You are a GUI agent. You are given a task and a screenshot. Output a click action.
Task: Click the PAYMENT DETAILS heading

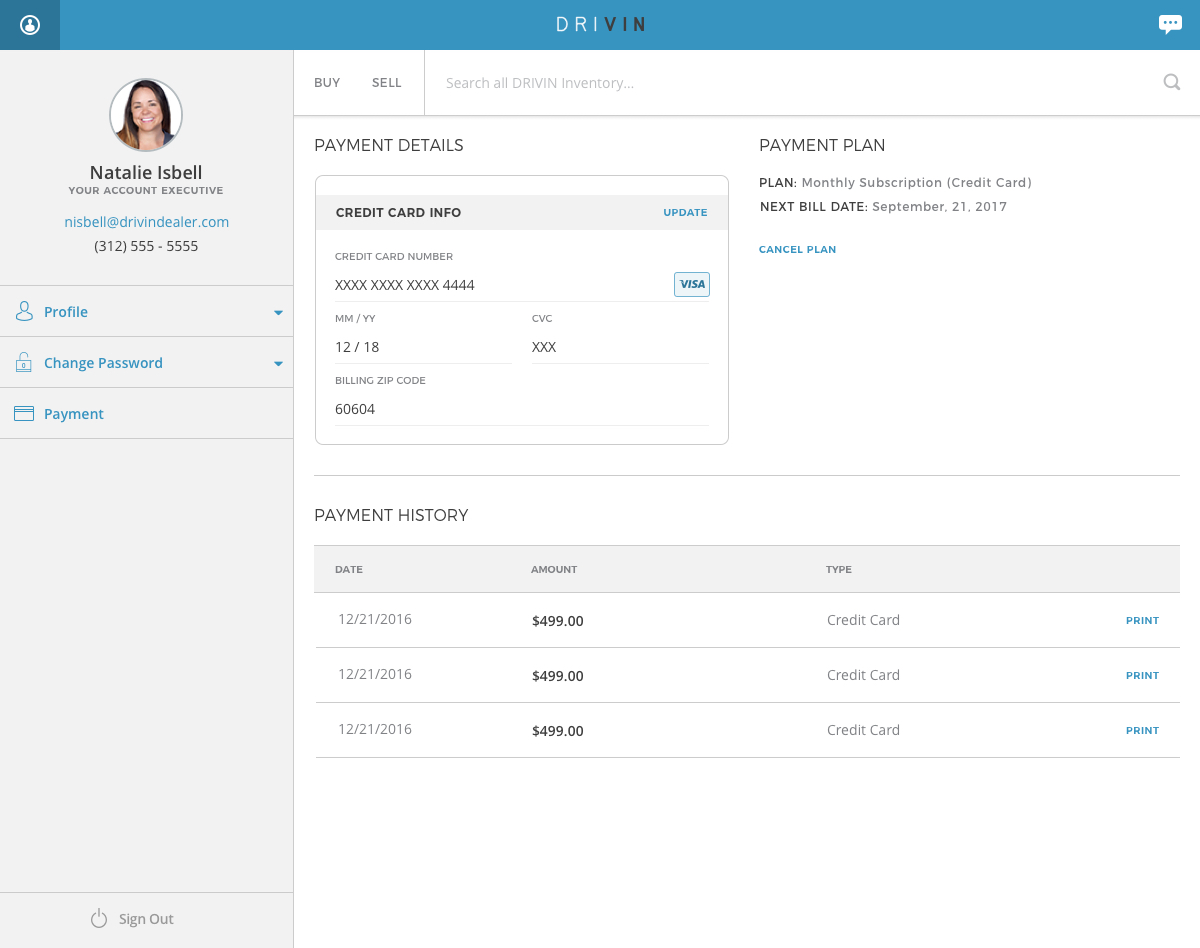389,146
